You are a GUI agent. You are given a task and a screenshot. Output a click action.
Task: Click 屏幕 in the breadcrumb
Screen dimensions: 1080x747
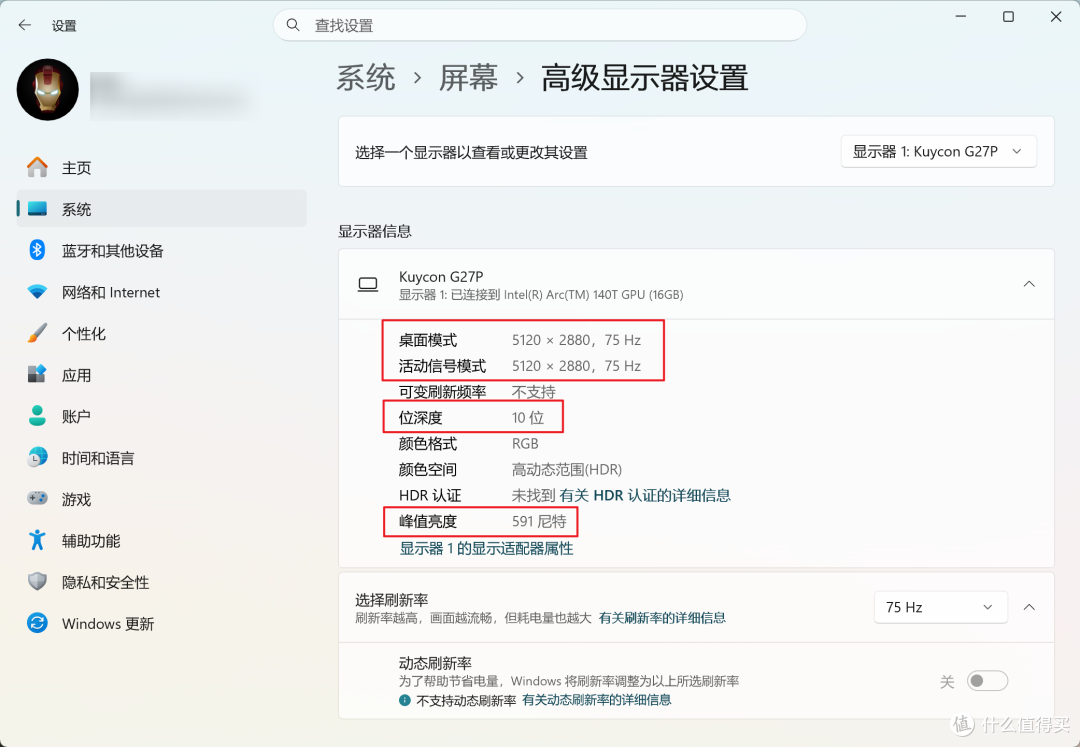[x=468, y=77]
